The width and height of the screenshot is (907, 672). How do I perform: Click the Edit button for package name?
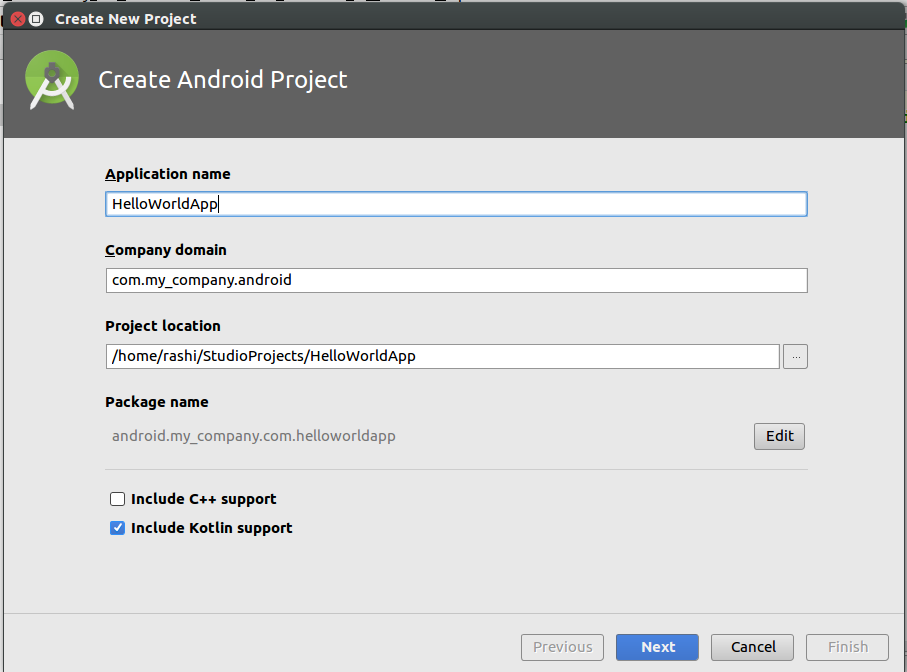pyautogui.click(x=779, y=436)
